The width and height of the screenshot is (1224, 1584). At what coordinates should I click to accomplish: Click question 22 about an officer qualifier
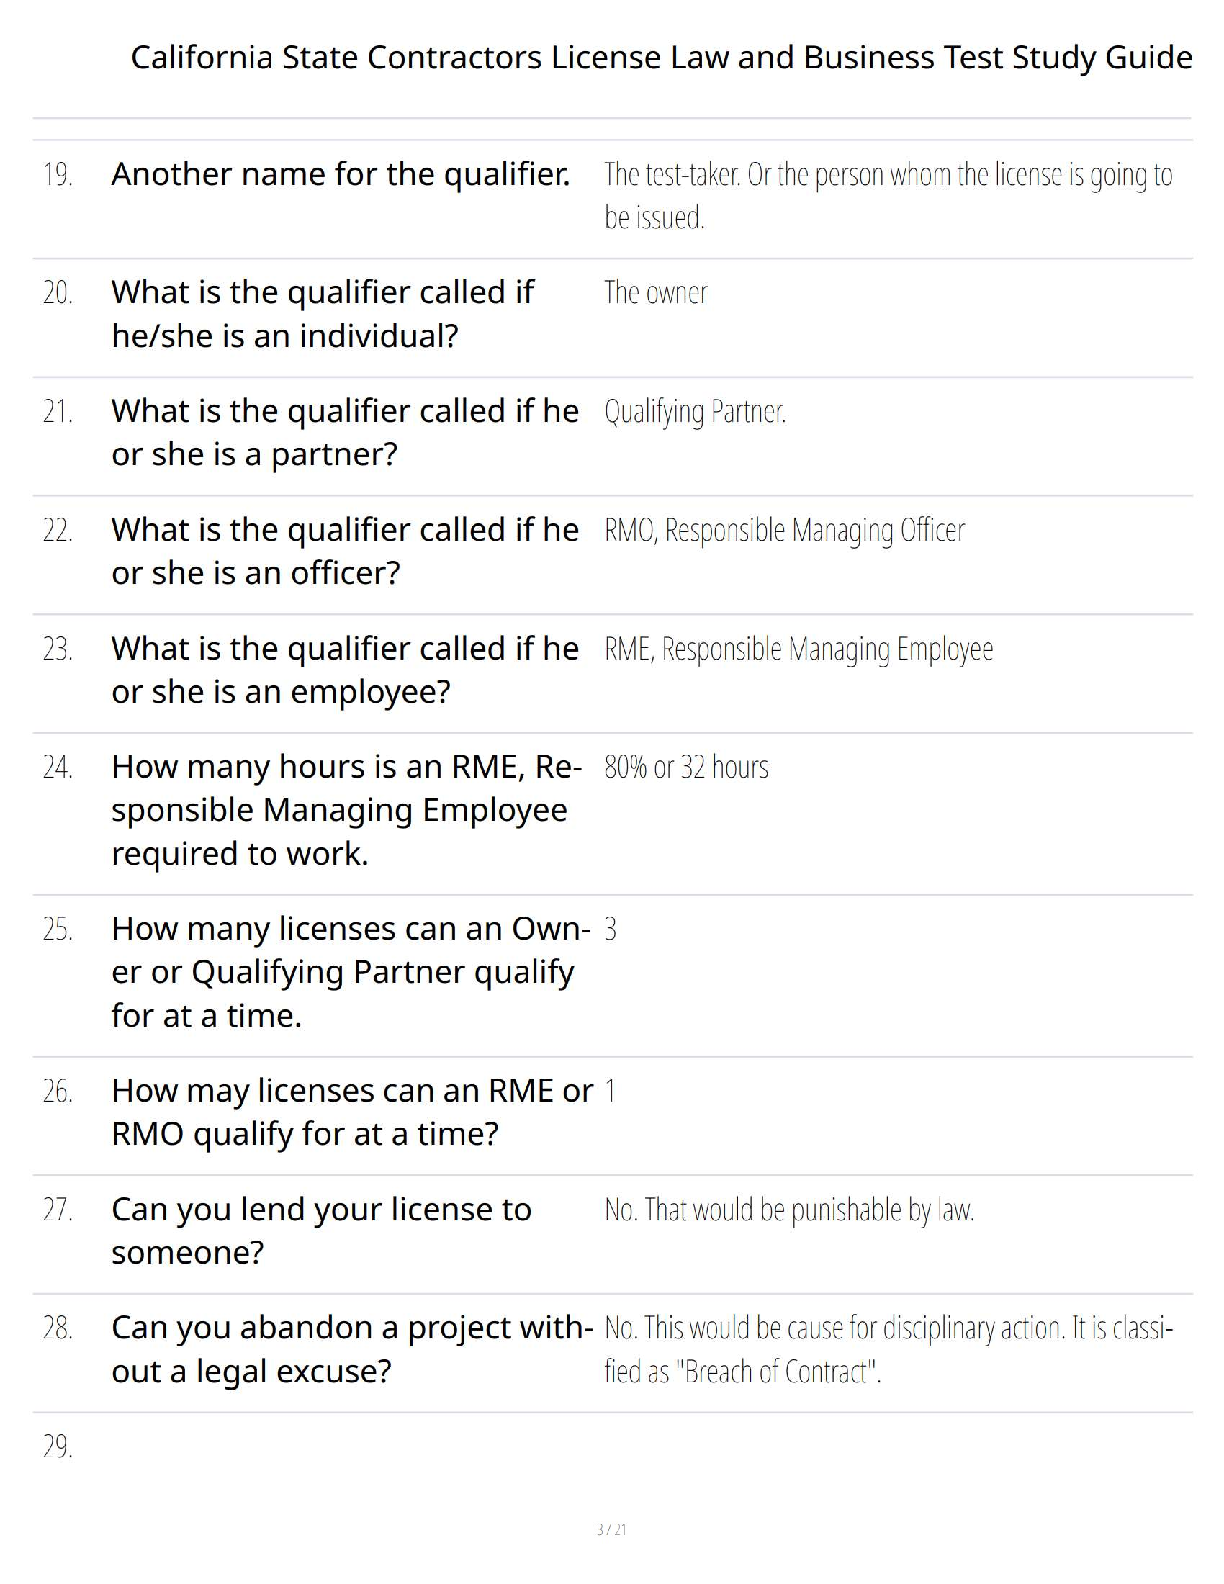(x=345, y=551)
